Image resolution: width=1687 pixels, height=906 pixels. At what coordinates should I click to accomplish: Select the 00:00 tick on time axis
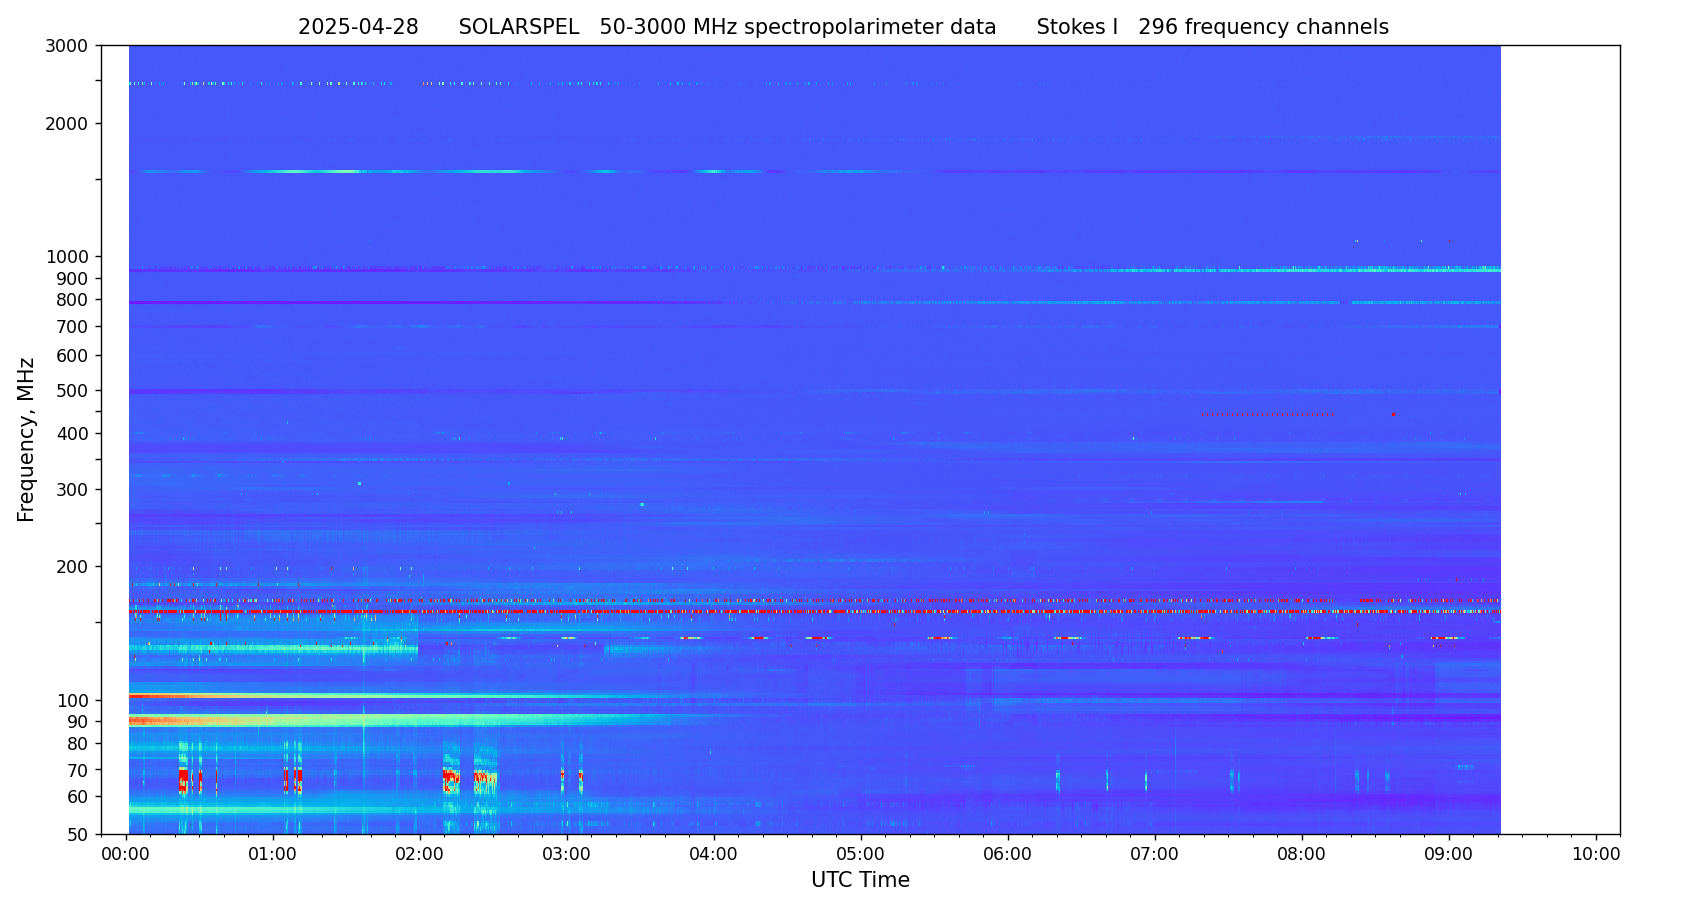click(126, 855)
